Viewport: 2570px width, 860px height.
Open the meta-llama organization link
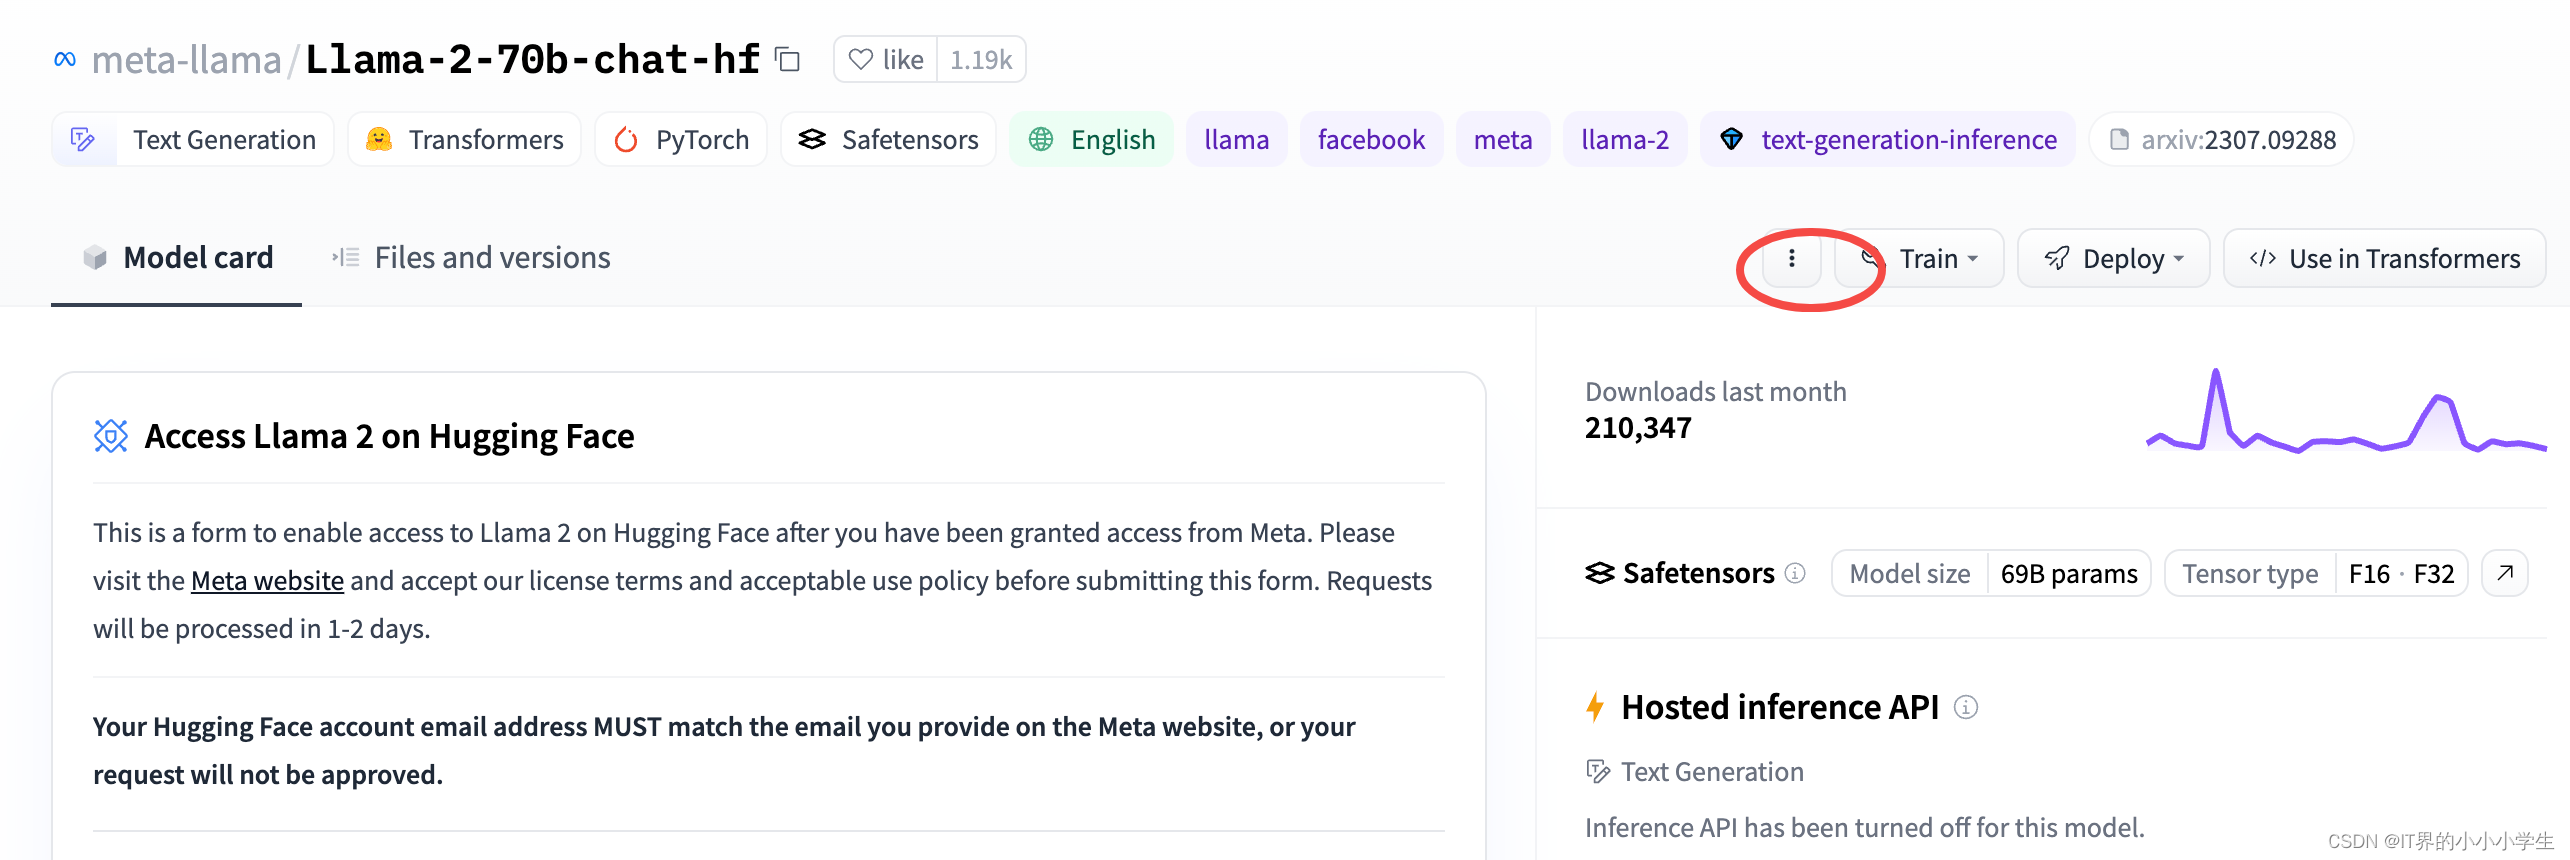187,60
